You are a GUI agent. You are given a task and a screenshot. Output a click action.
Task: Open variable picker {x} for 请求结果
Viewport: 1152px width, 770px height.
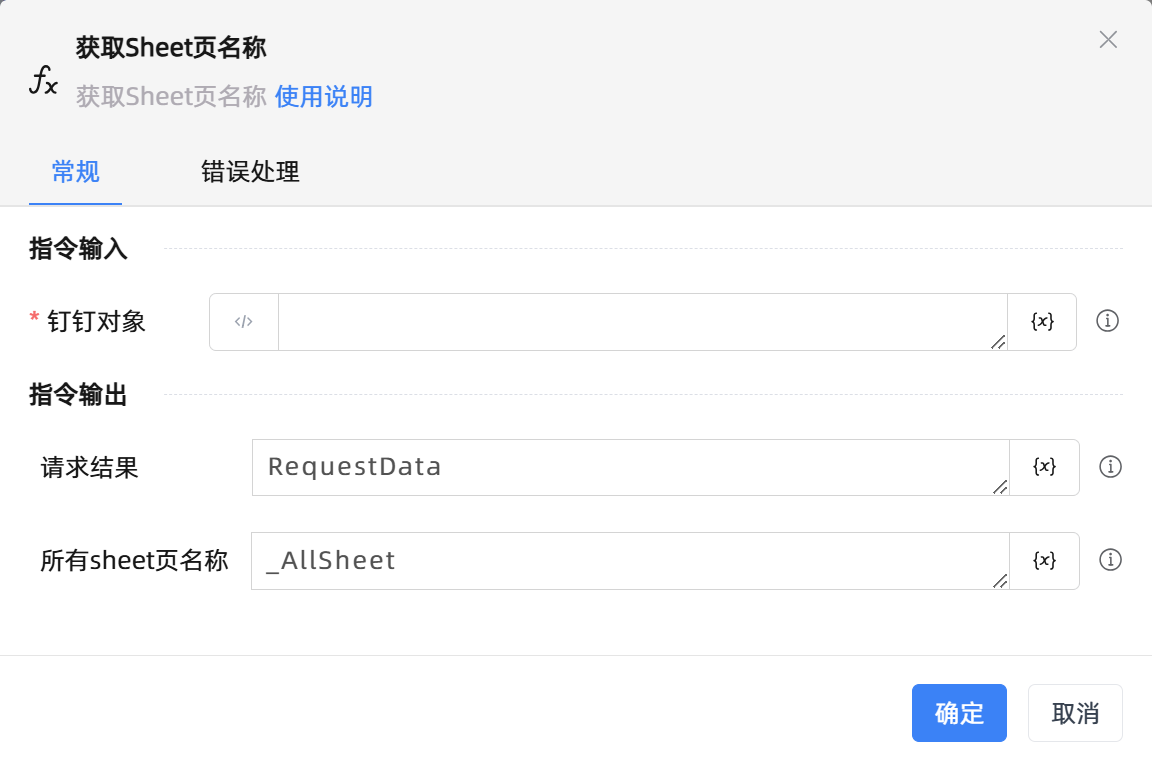click(1044, 467)
